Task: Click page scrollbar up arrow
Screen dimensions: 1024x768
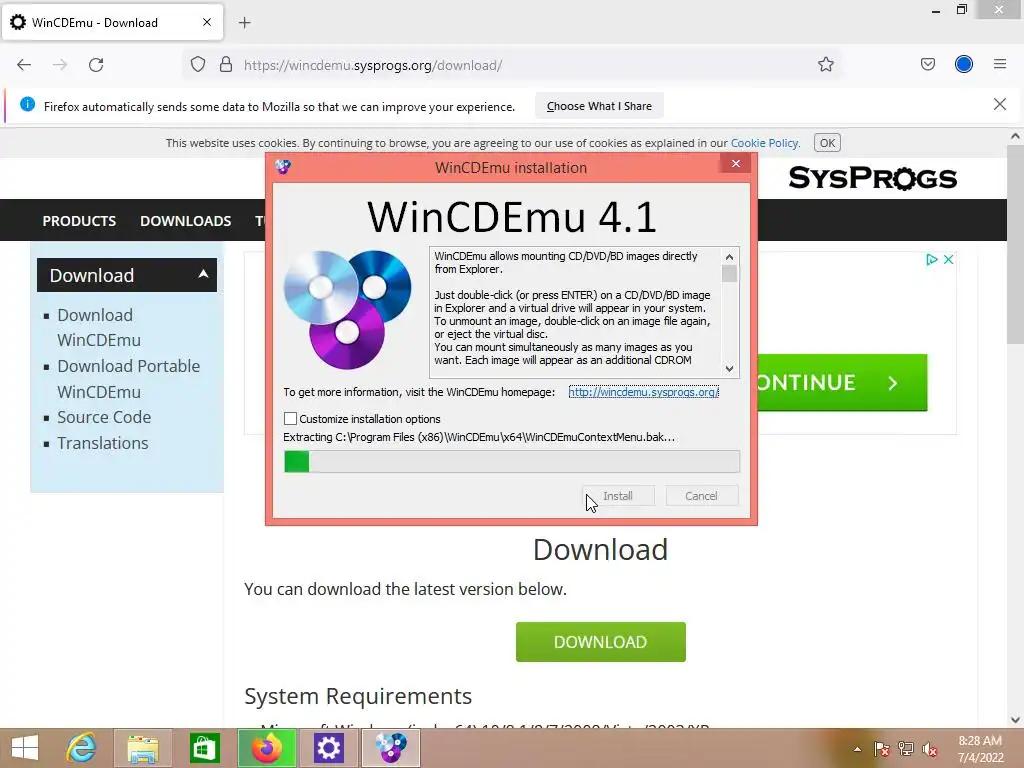Action: [1015, 136]
